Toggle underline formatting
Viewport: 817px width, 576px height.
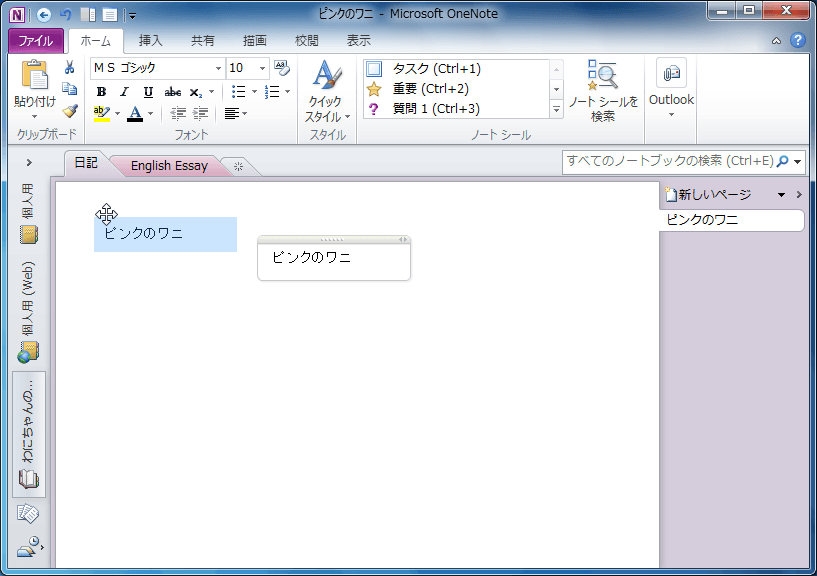pos(148,92)
